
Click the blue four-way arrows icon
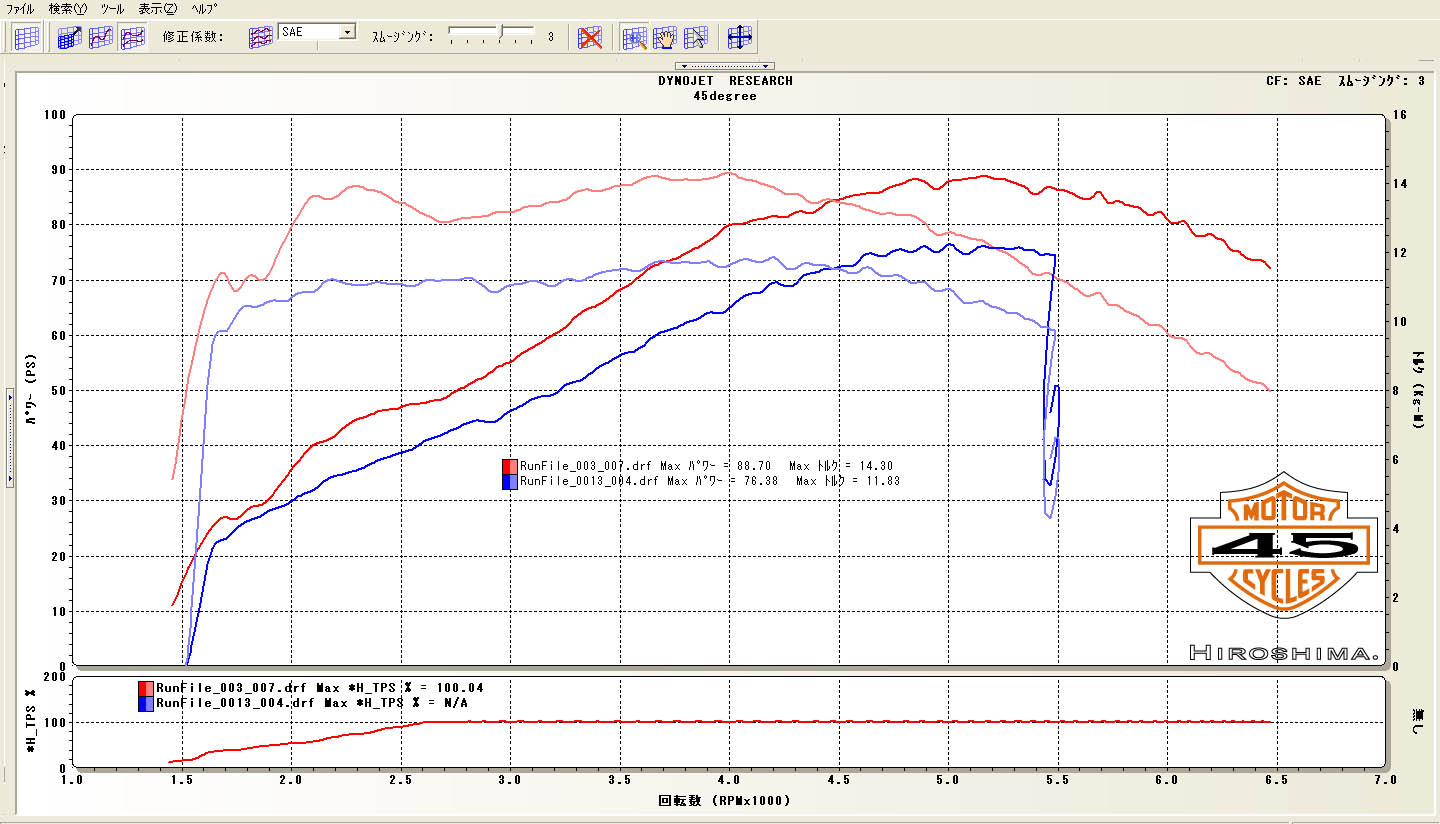(x=739, y=38)
